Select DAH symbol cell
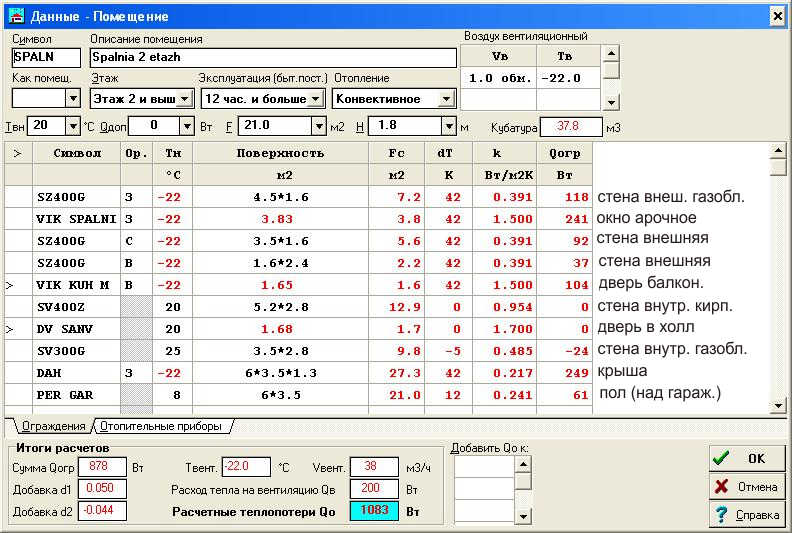Image resolution: width=792 pixels, height=533 pixels. [77, 373]
